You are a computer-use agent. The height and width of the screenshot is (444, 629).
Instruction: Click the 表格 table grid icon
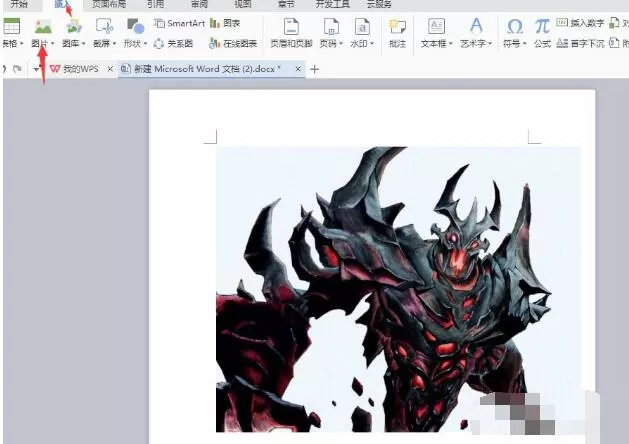coord(11,26)
